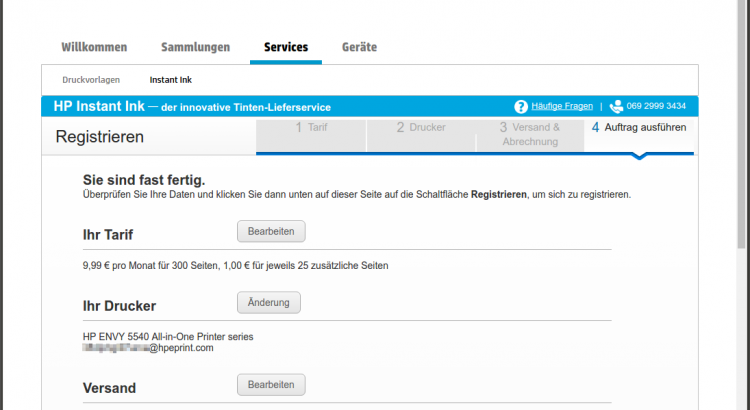Select step 4 Auftrag ausführen
Viewport: 750px width, 410px height.
[639, 135]
